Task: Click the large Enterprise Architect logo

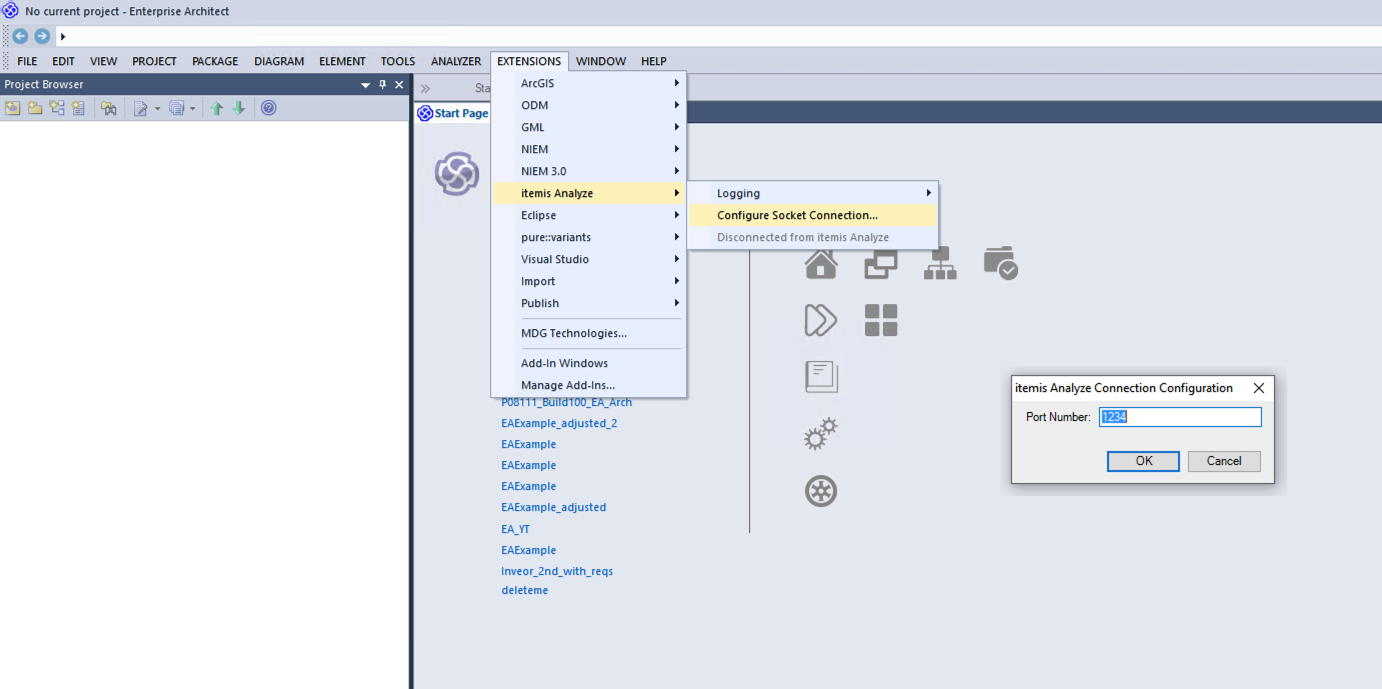Action: pos(457,174)
